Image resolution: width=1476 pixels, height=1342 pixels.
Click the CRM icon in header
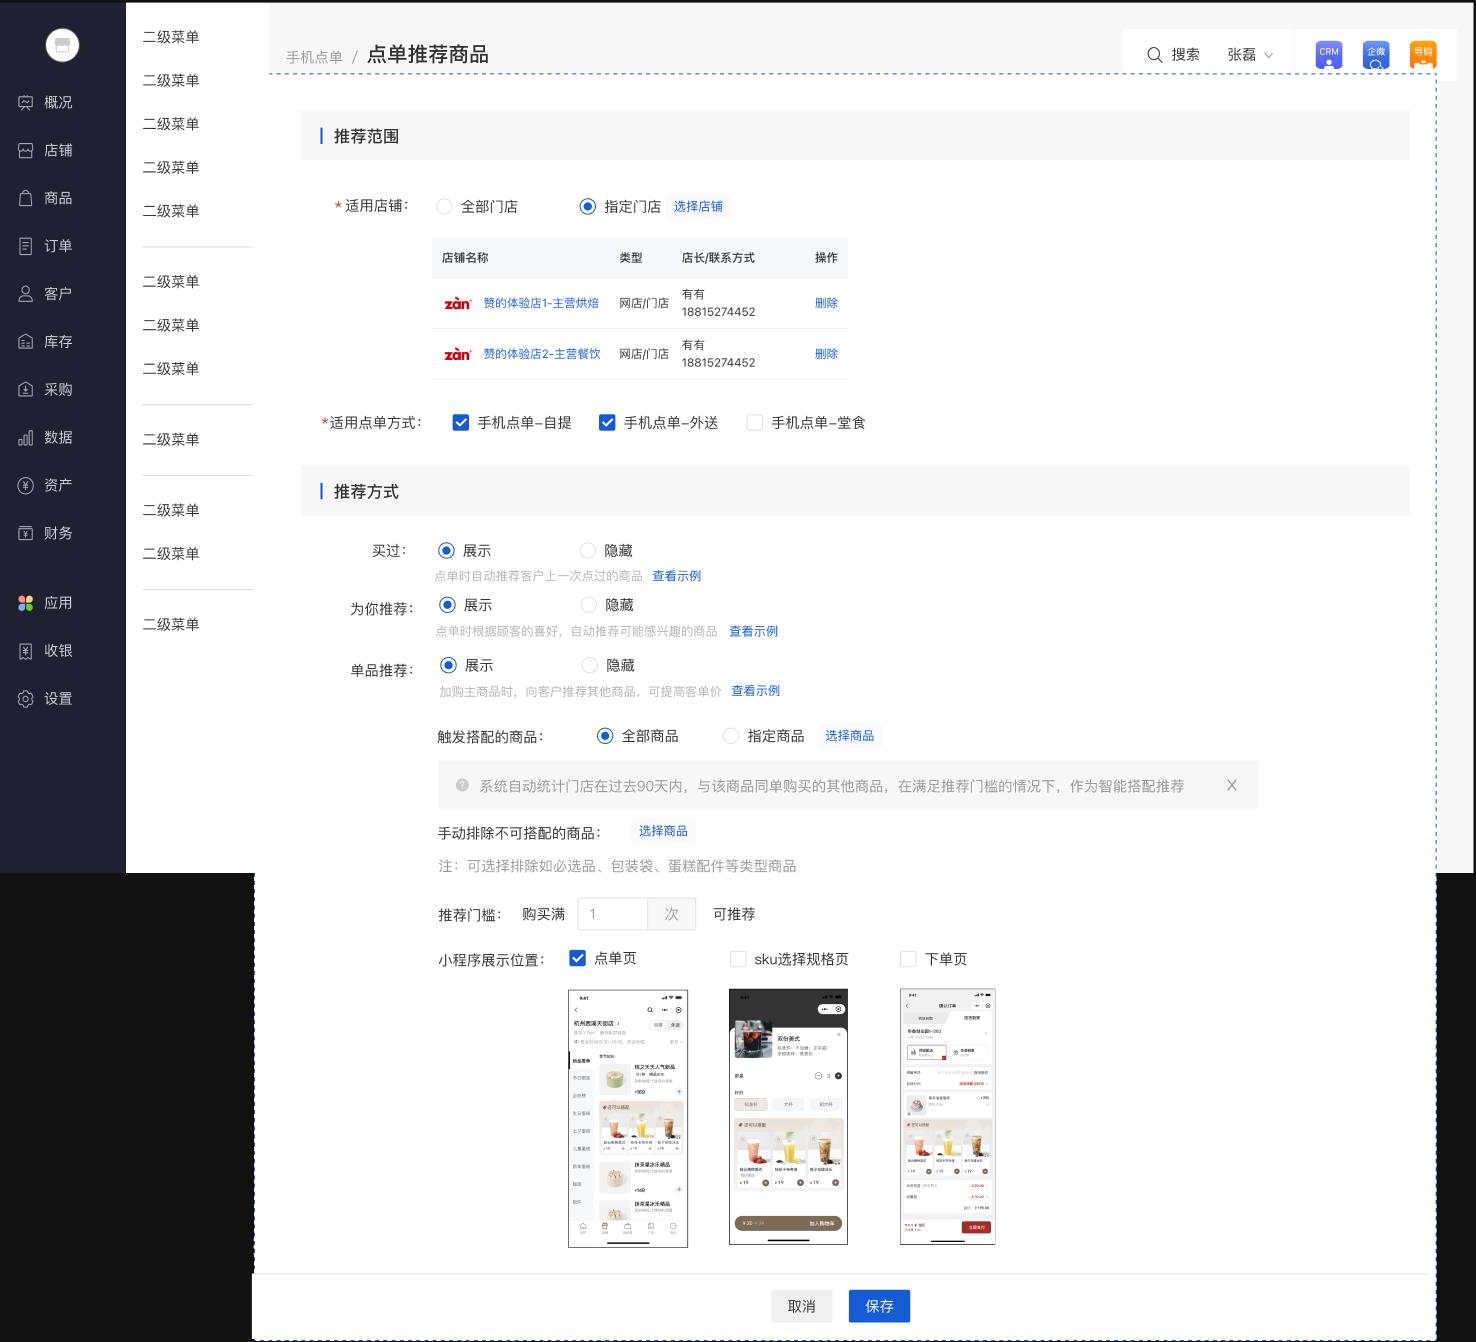tap(1328, 55)
